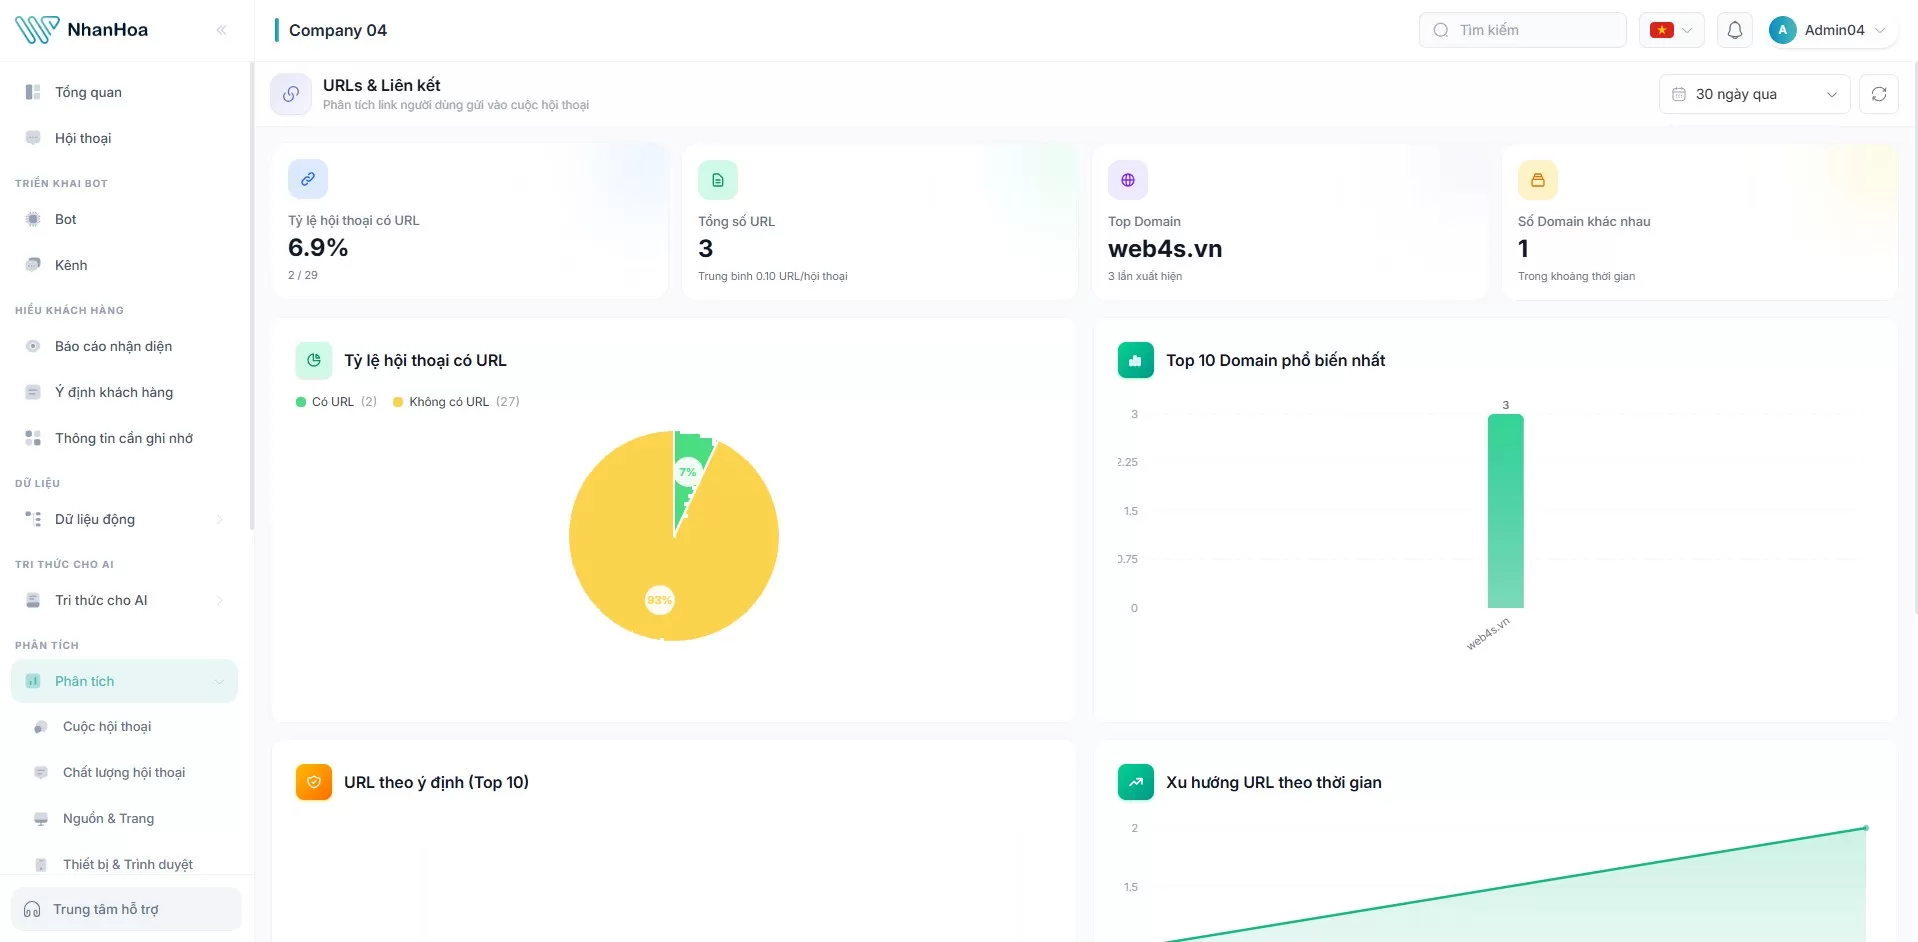This screenshot has width=1918, height=942.
Task: Open the 30 ngày qua date dropdown
Action: click(x=1754, y=94)
